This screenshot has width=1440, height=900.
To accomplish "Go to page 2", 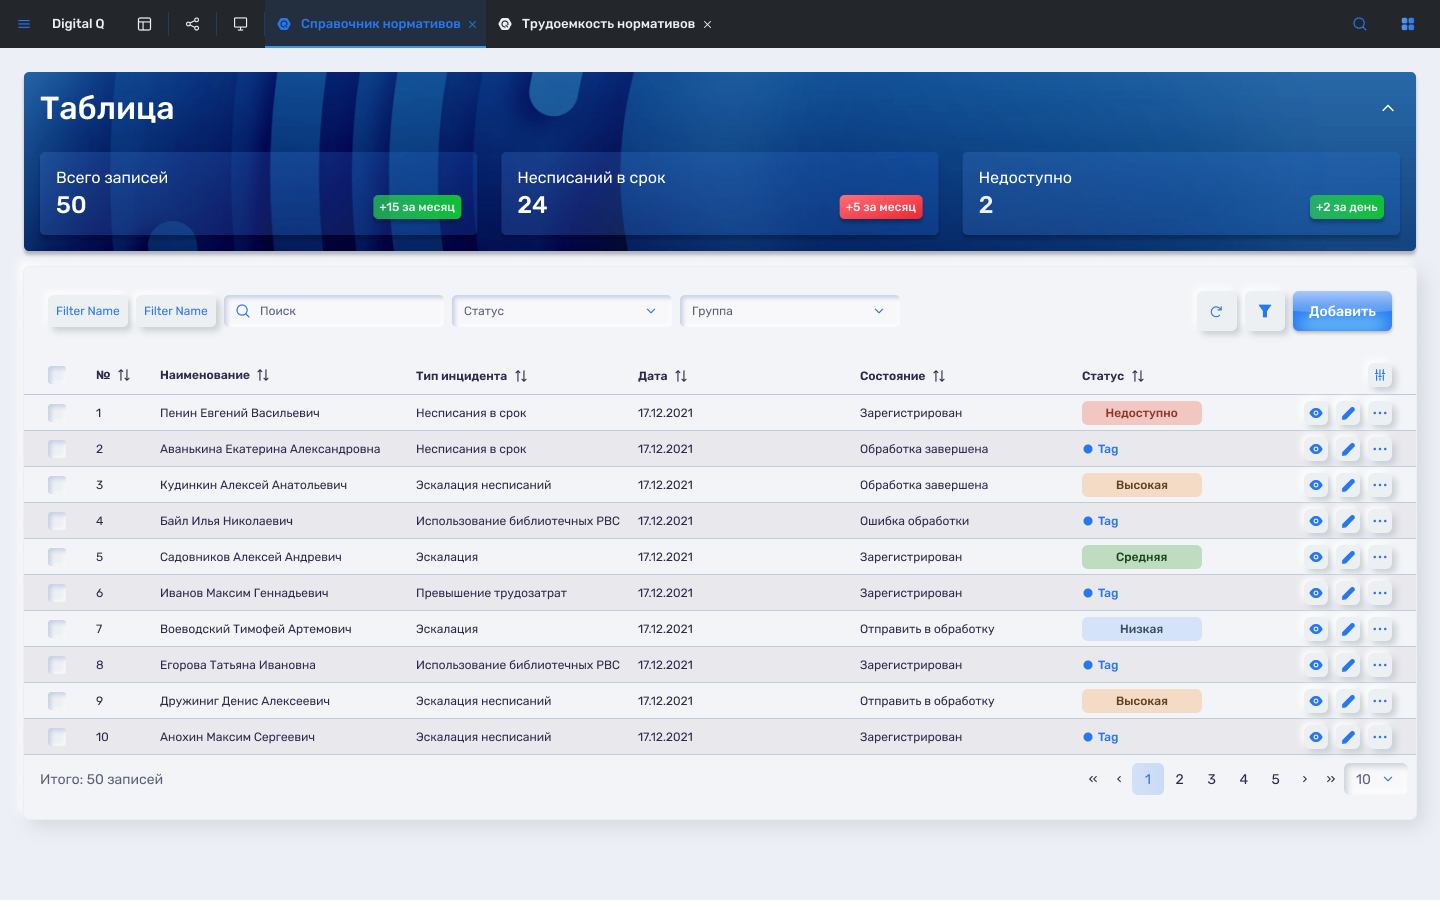I will [1180, 779].
